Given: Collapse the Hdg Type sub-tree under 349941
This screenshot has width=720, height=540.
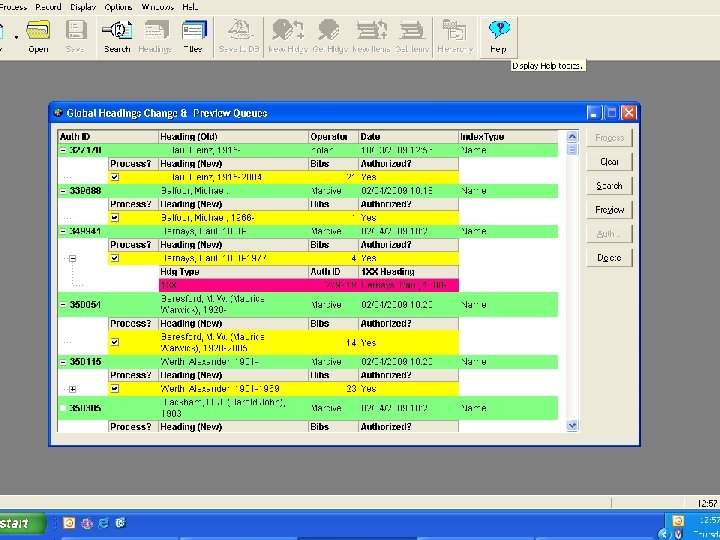Looking at the screenshot, I should (x=72, y=259).
